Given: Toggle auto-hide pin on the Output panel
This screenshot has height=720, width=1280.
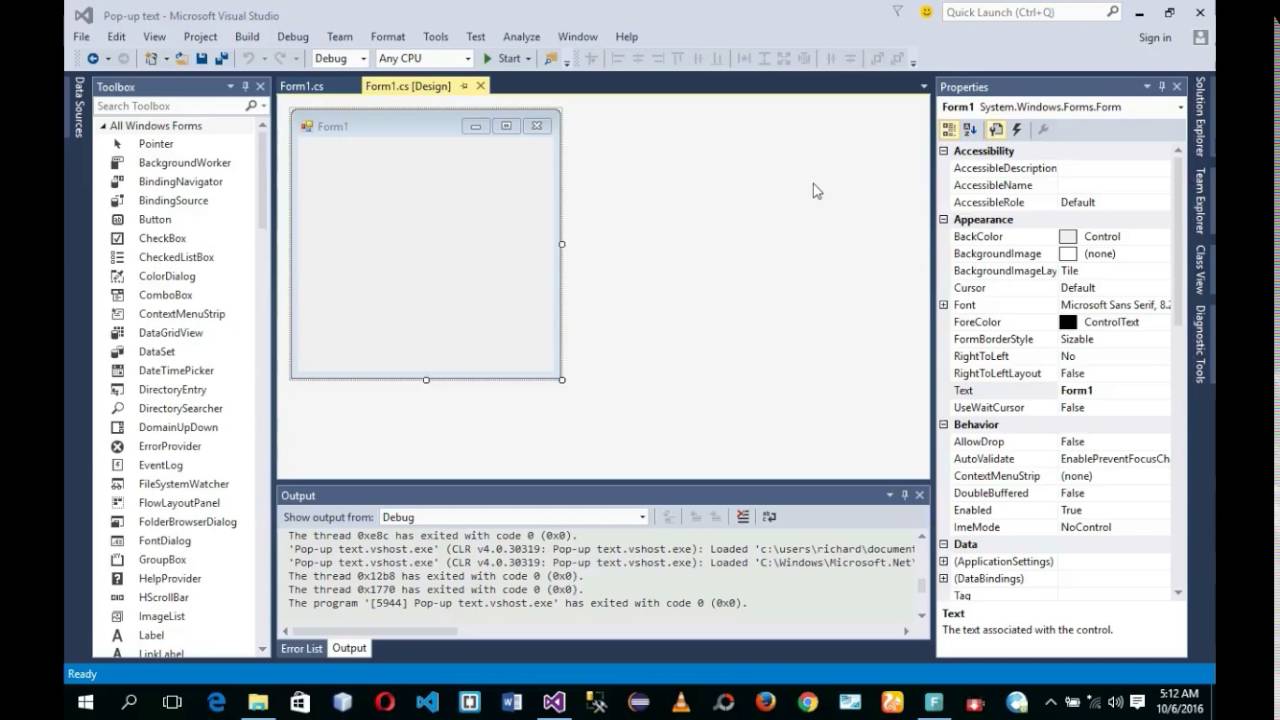Looking at the screenshot, I should pyautogui.click(x=905, y=495).
